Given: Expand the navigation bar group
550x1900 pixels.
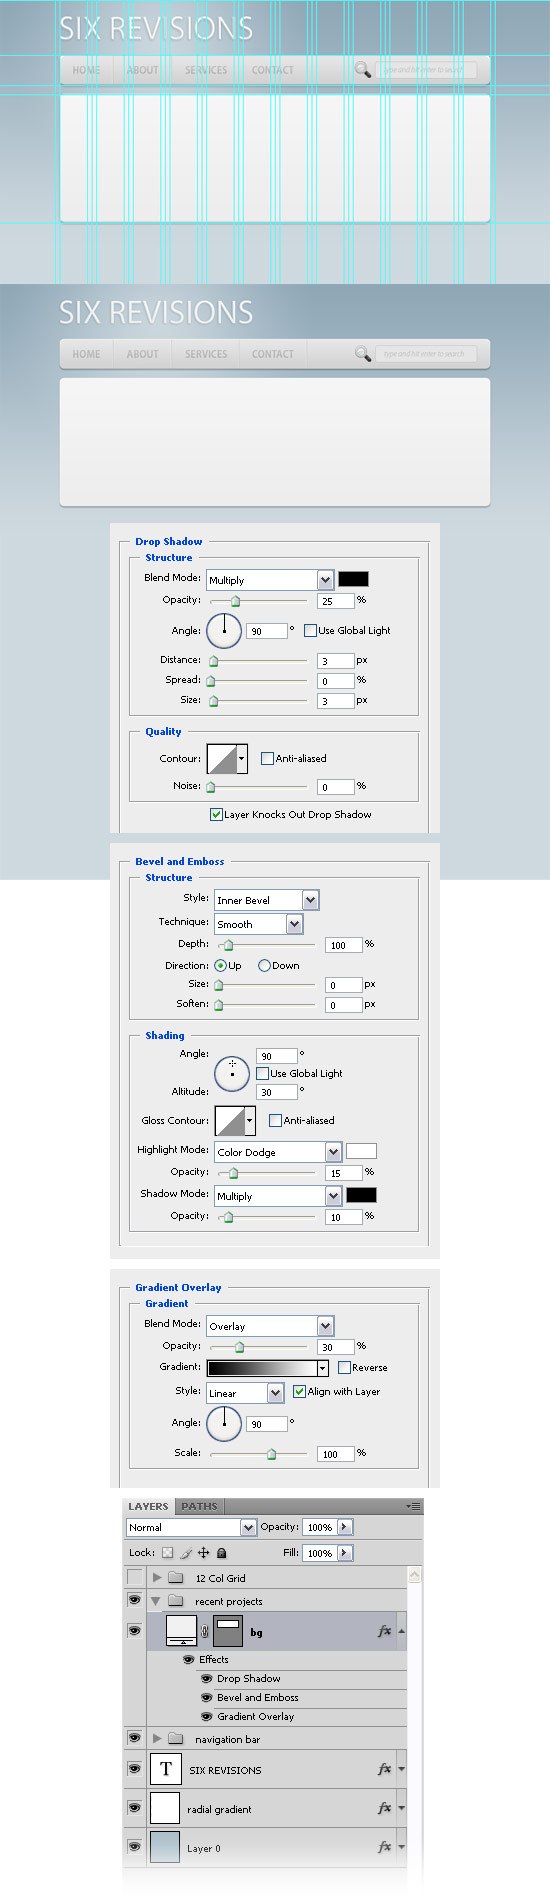Looking at the screenshot, I should pyautogui.click(x=157, y=1739).
